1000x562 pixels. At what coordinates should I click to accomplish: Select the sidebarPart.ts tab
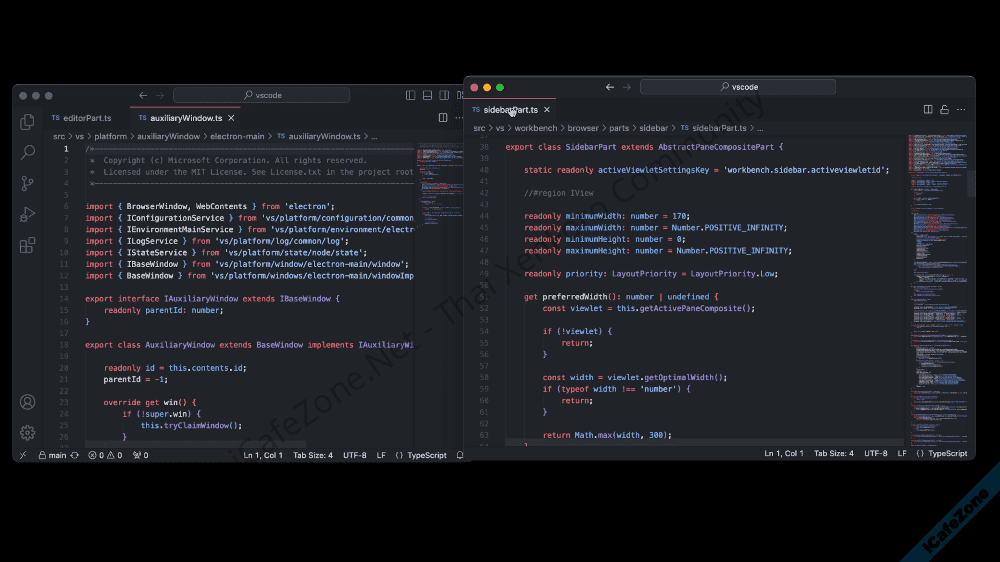coord(510,110)
